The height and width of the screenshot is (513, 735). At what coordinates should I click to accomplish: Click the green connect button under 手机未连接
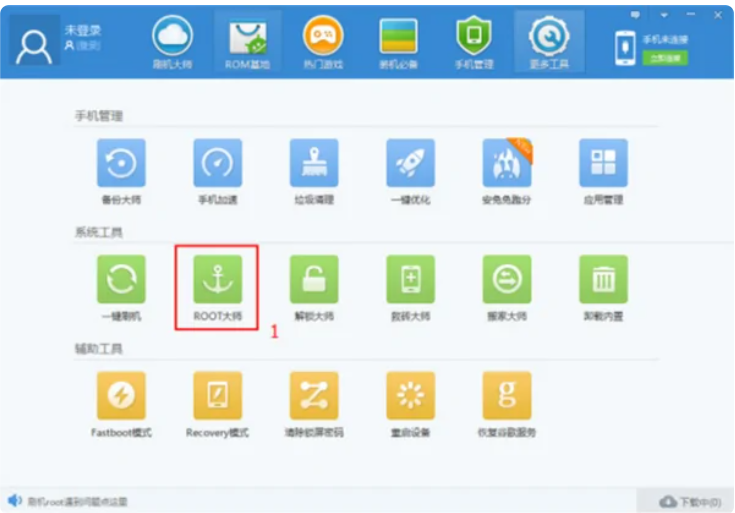[665, 58]
